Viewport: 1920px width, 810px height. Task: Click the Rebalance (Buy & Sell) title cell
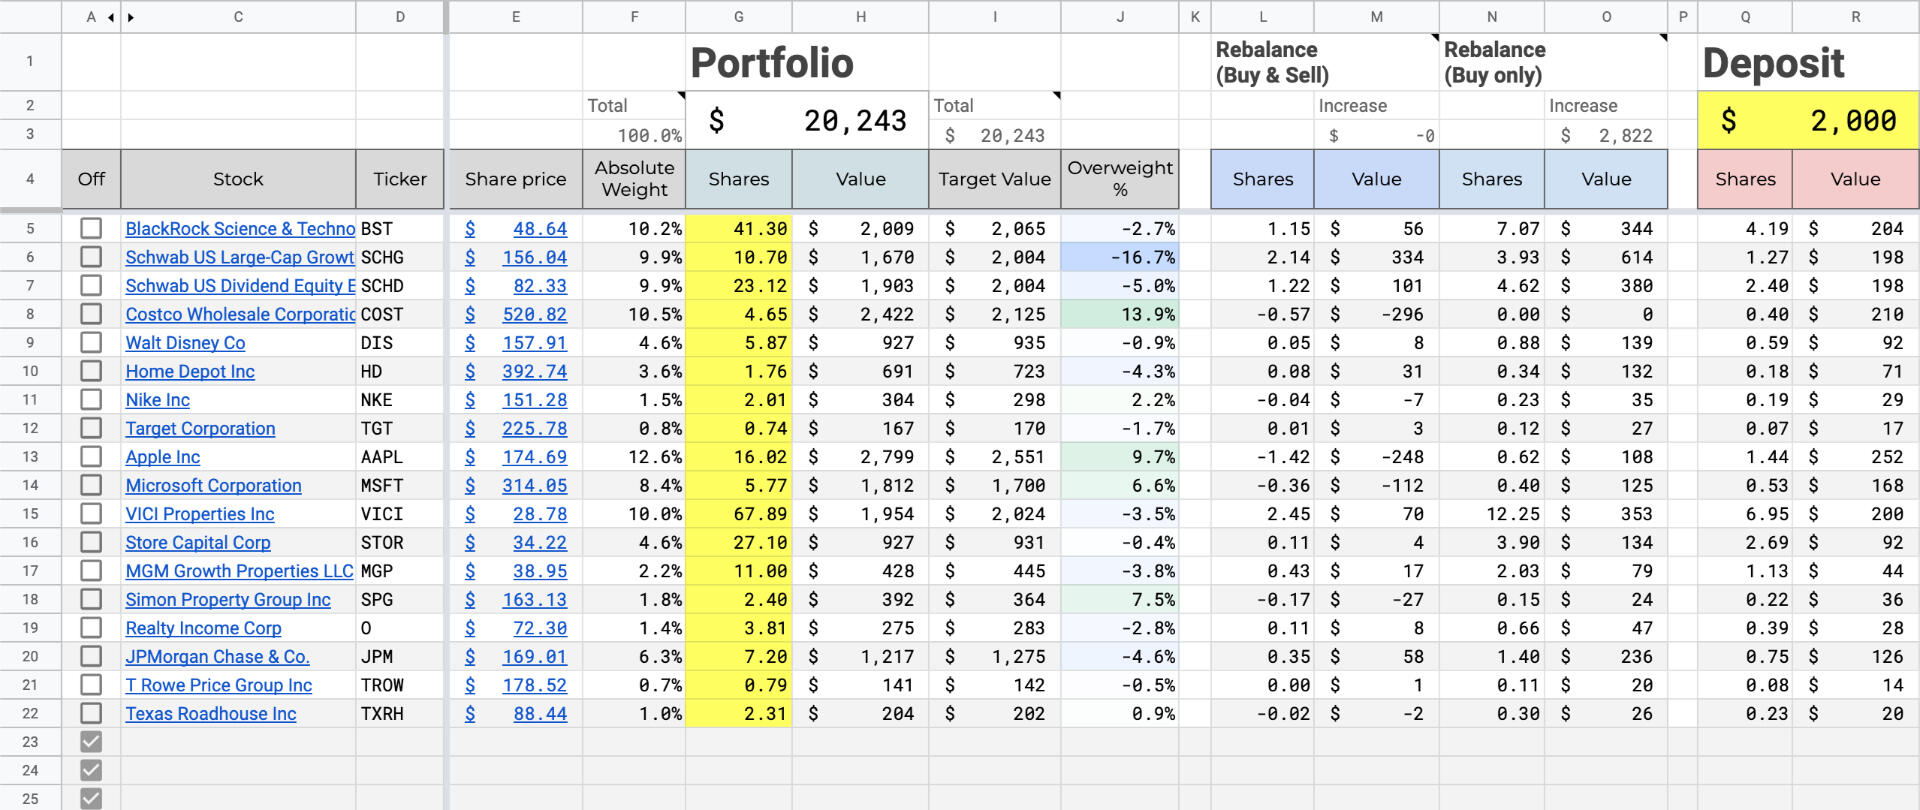tap(1324, 62)
